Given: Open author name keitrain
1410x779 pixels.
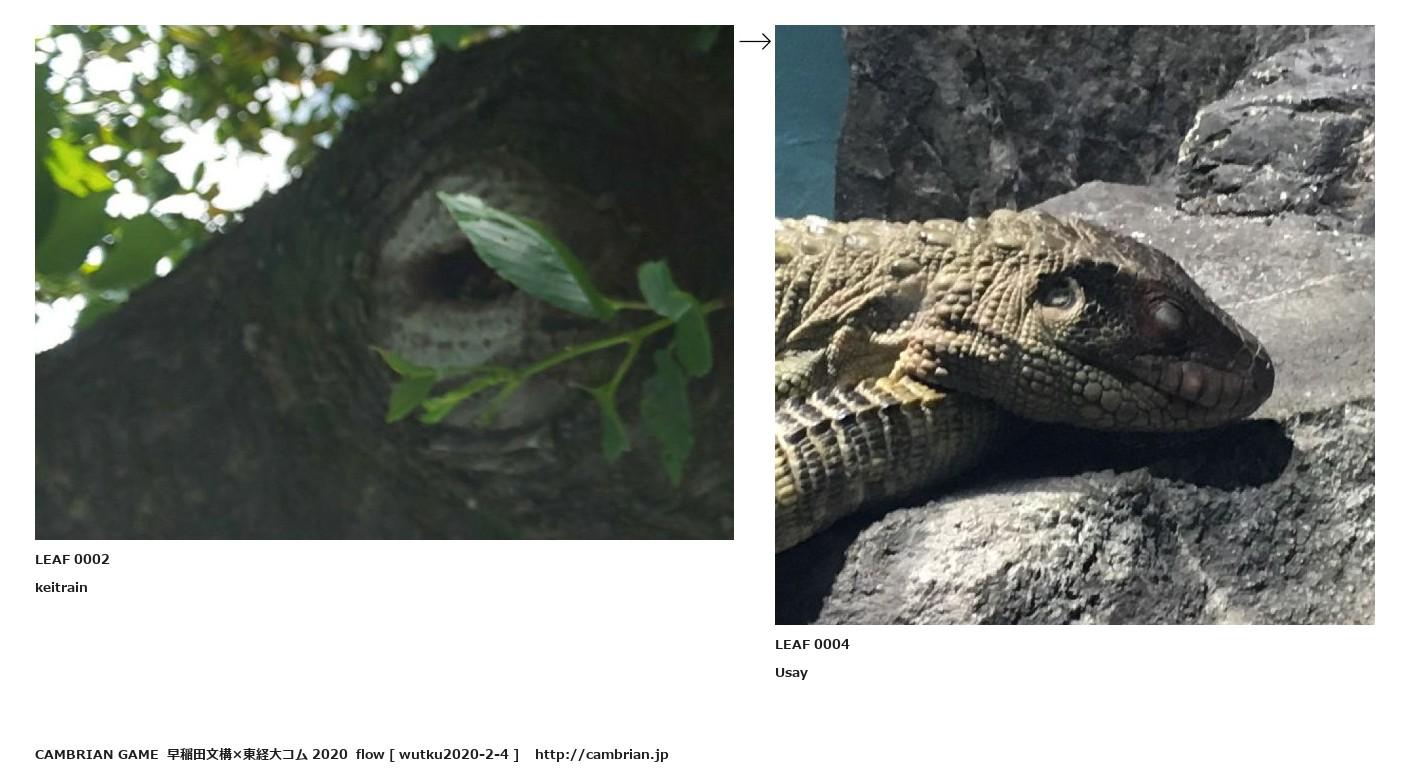Looking at the screenshot, I should [61, 587].
